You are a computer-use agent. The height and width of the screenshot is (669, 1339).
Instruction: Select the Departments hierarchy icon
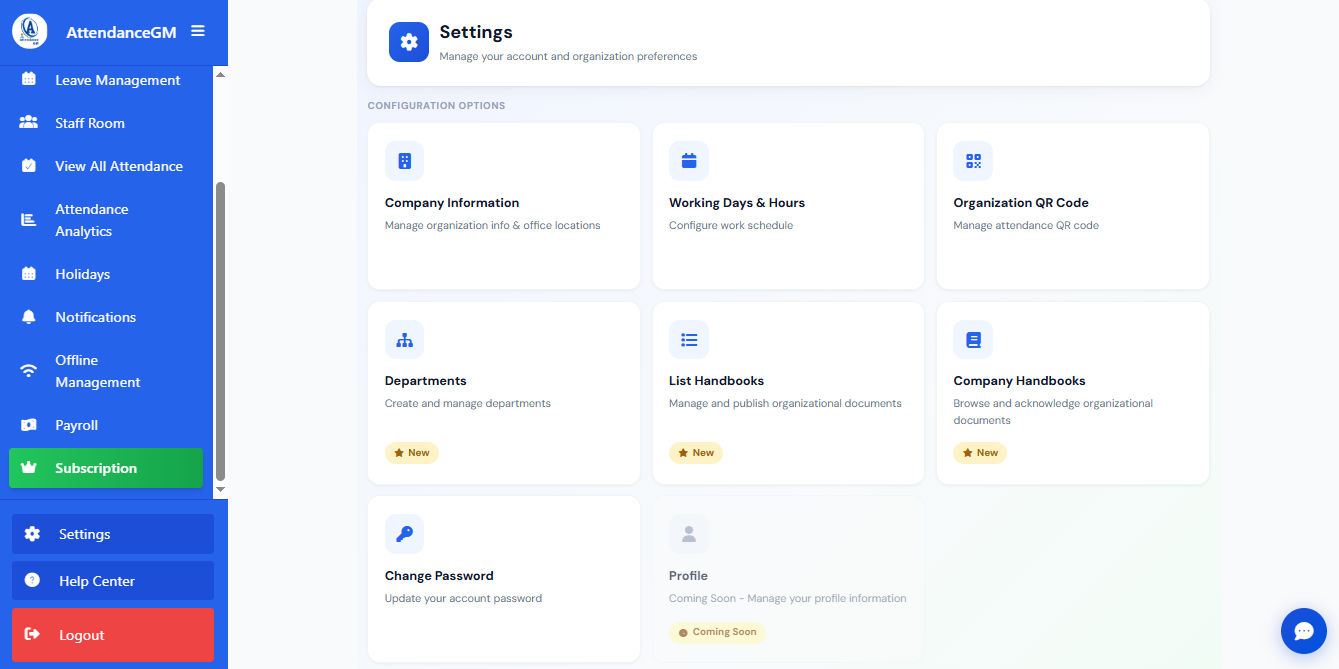(x=404, y=340)
